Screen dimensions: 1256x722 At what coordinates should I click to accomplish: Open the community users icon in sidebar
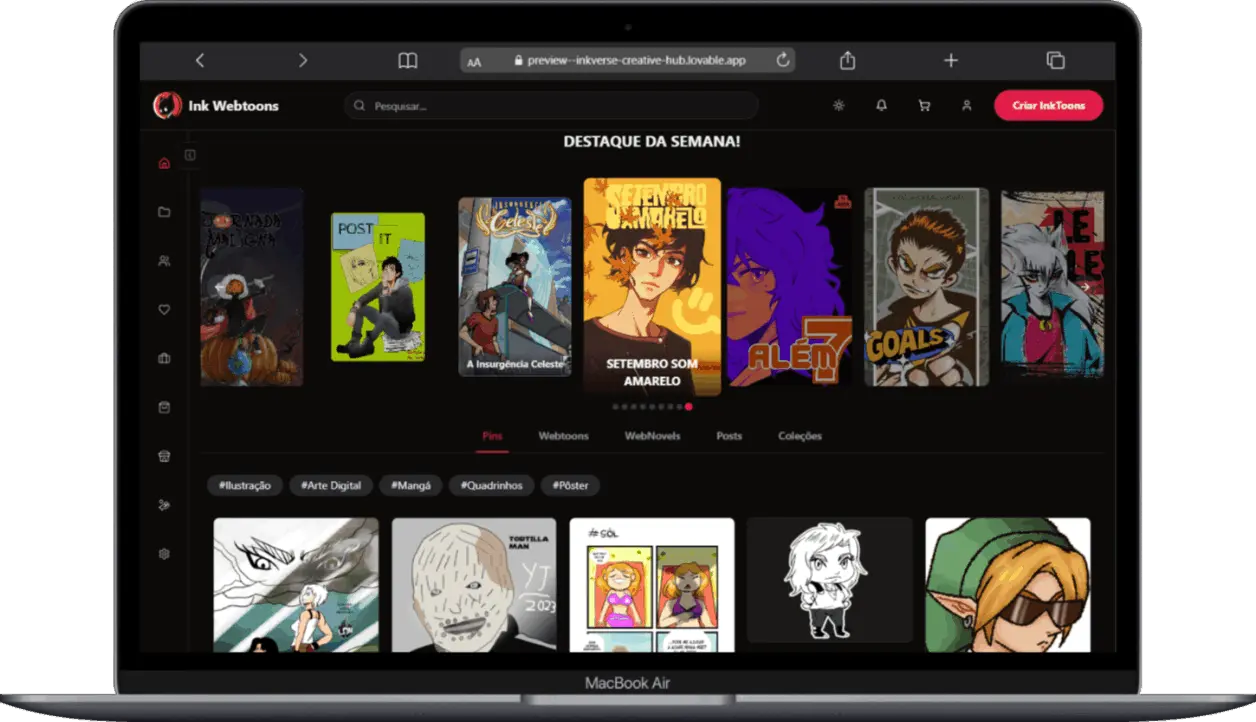click(164, 261)
